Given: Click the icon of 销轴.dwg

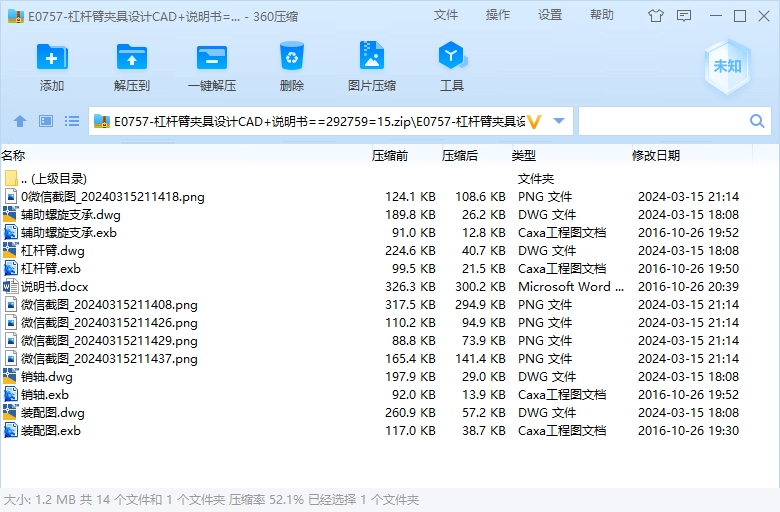Looking at the screenshot, I should 10,376.
